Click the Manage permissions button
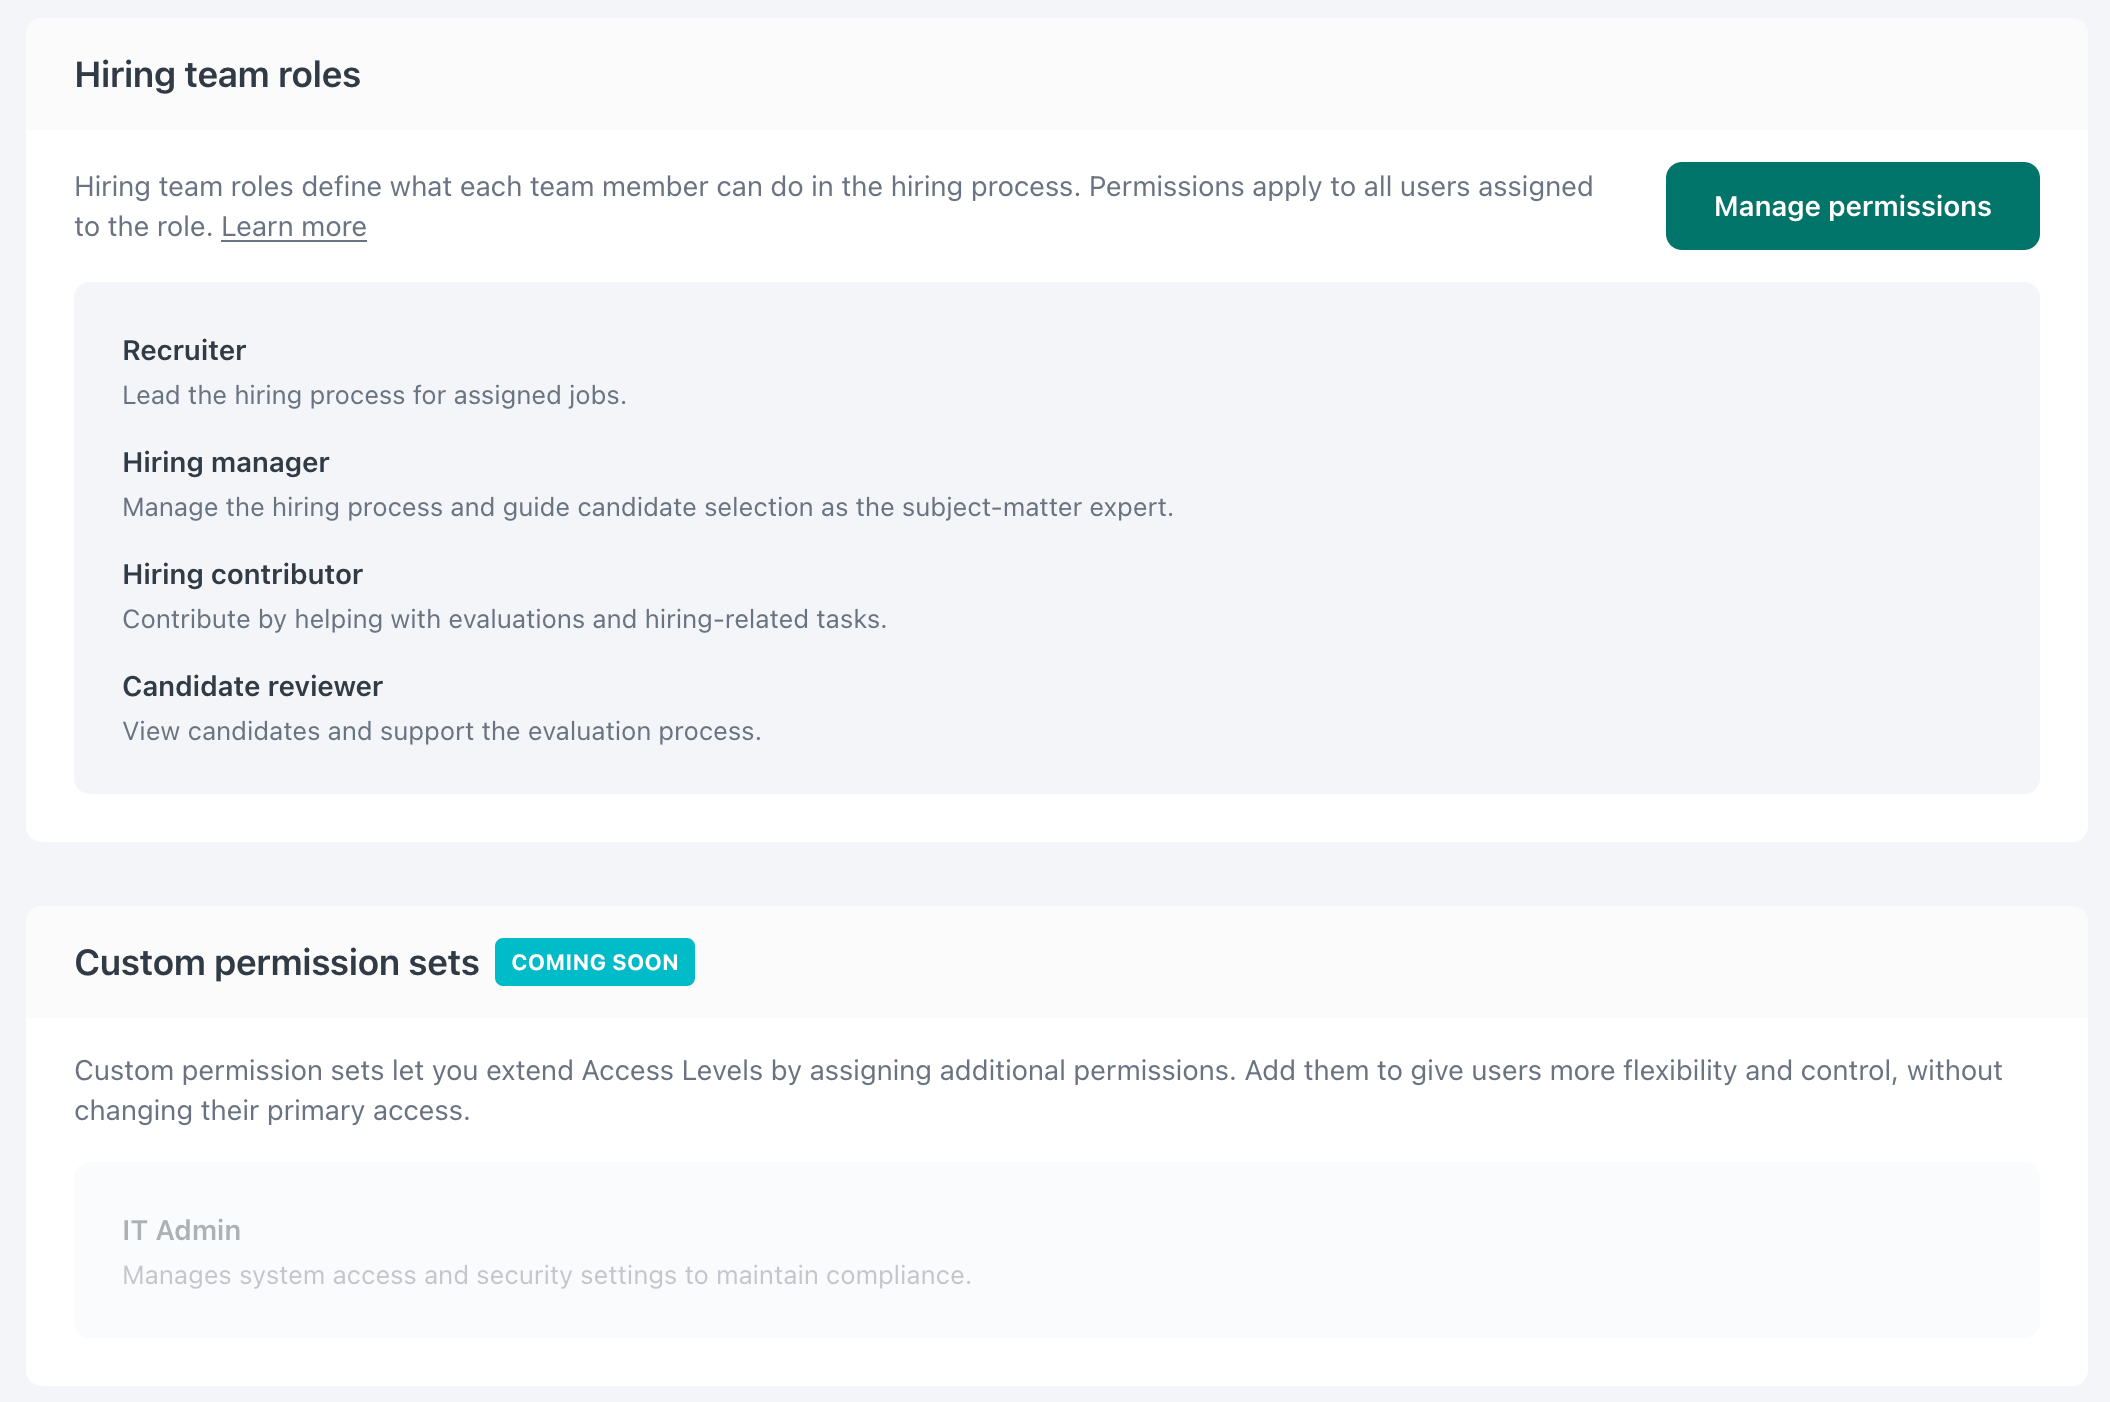Image resolution: width=2110 pixels, height=1402 pixels. [1851, 206]
